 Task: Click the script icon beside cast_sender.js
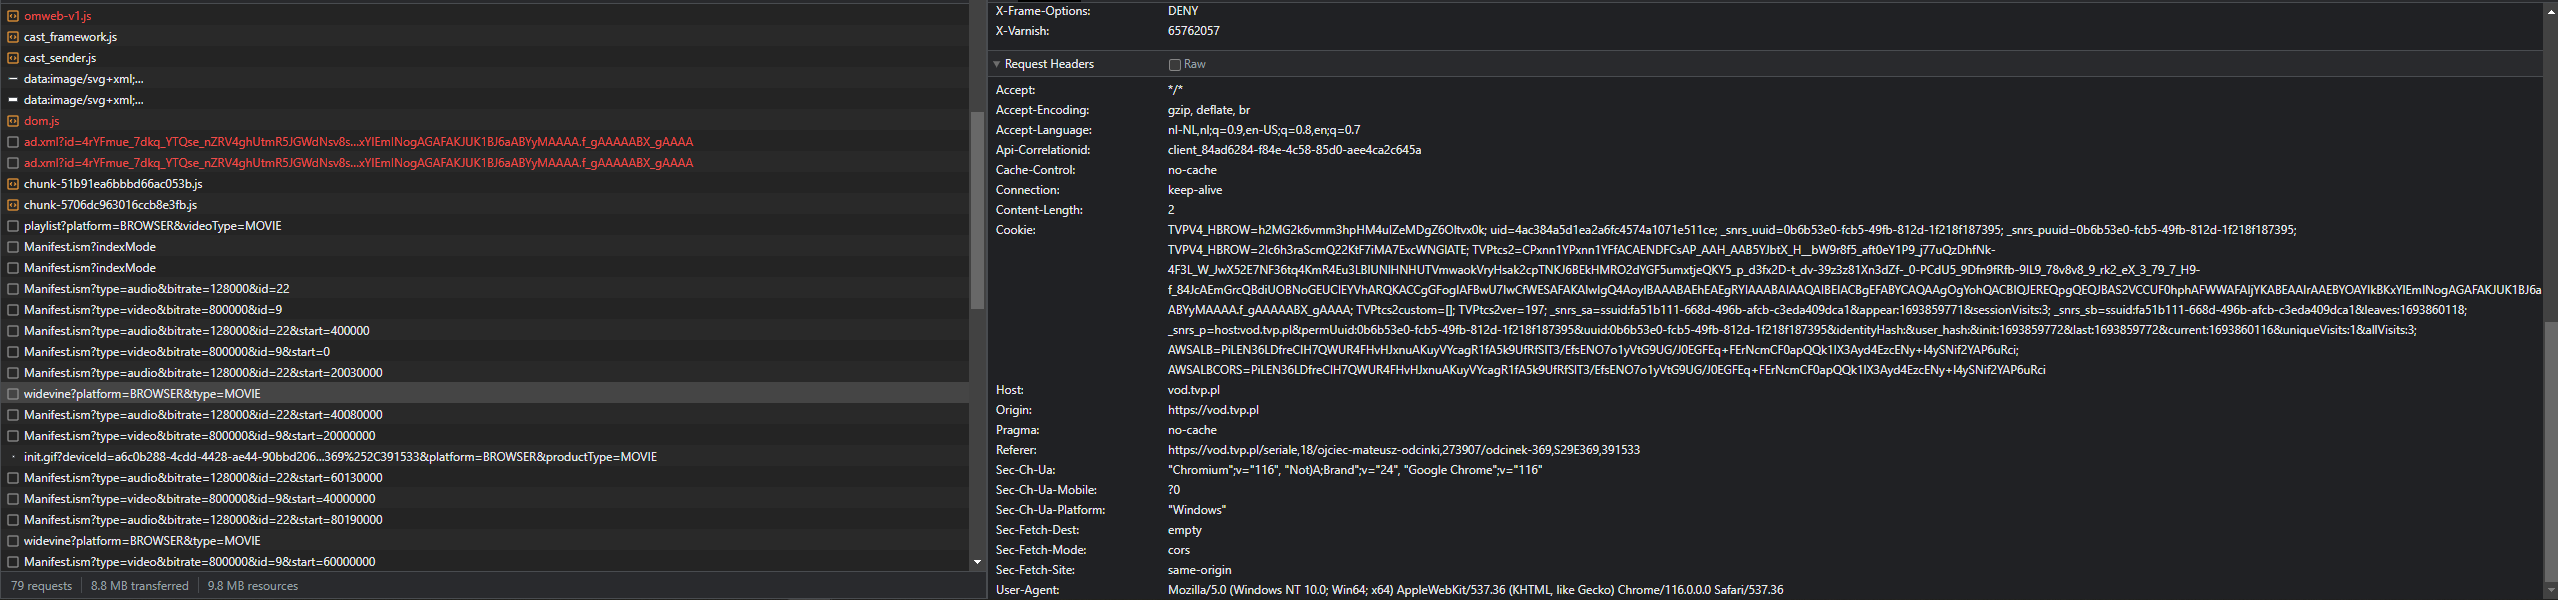pyautogui.click(x=13, y=58)
